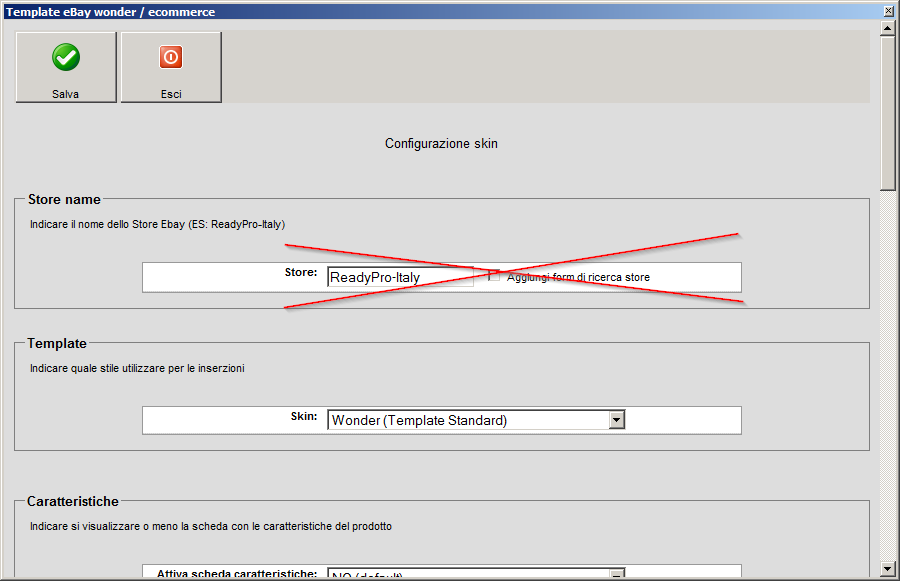This screenshot has height=581, width=900.
Task: Click 'Indicare il nome dello Store Ebay' text
Action: click(157, 224)
